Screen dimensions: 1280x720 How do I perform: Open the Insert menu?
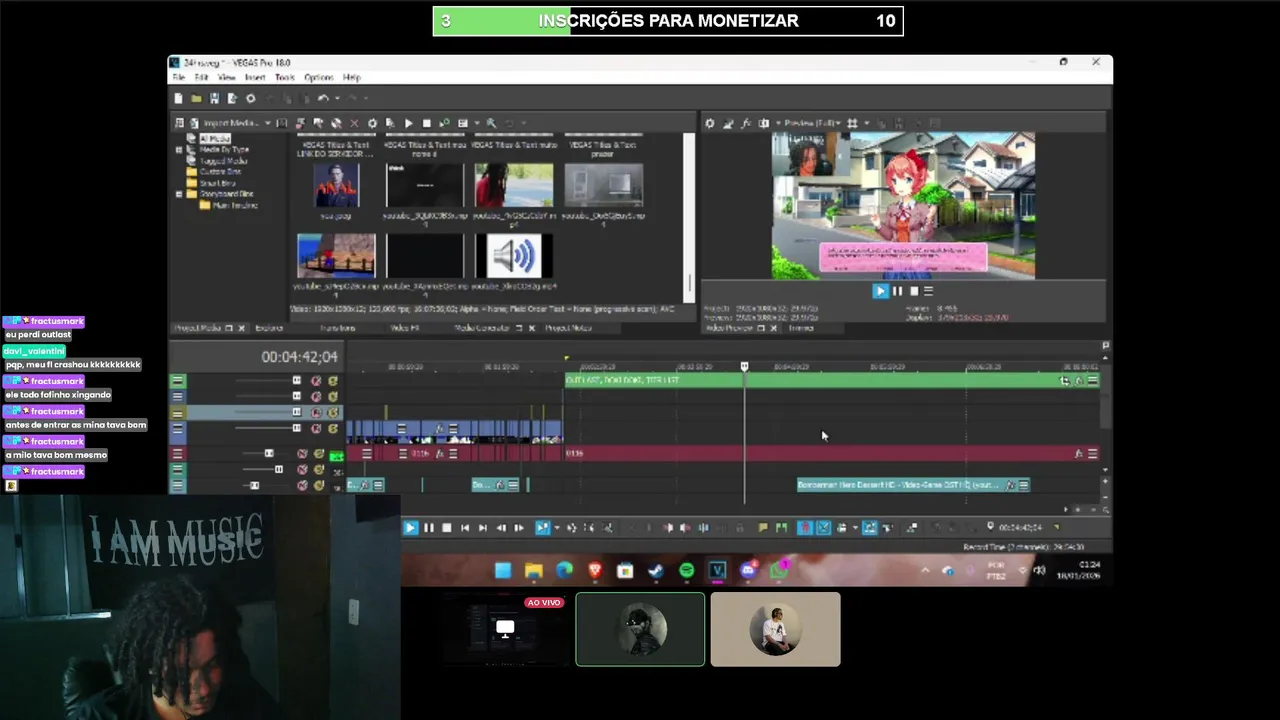(255, 77)
